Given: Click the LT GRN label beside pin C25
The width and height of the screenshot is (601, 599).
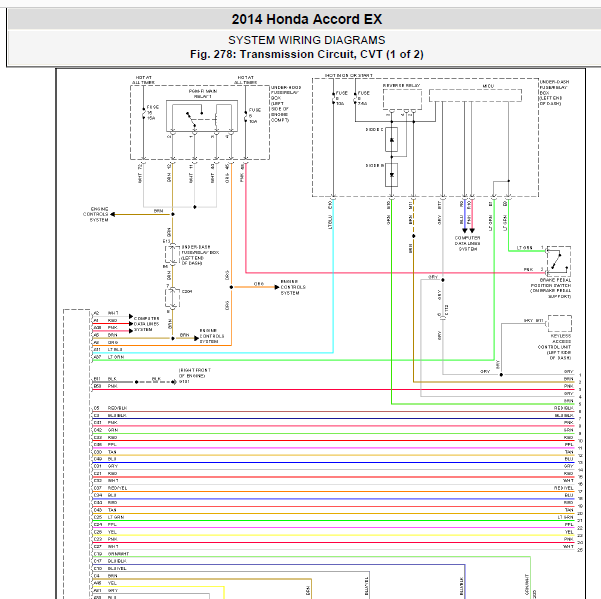Looking at the screenshot, I should pos(116,517).
